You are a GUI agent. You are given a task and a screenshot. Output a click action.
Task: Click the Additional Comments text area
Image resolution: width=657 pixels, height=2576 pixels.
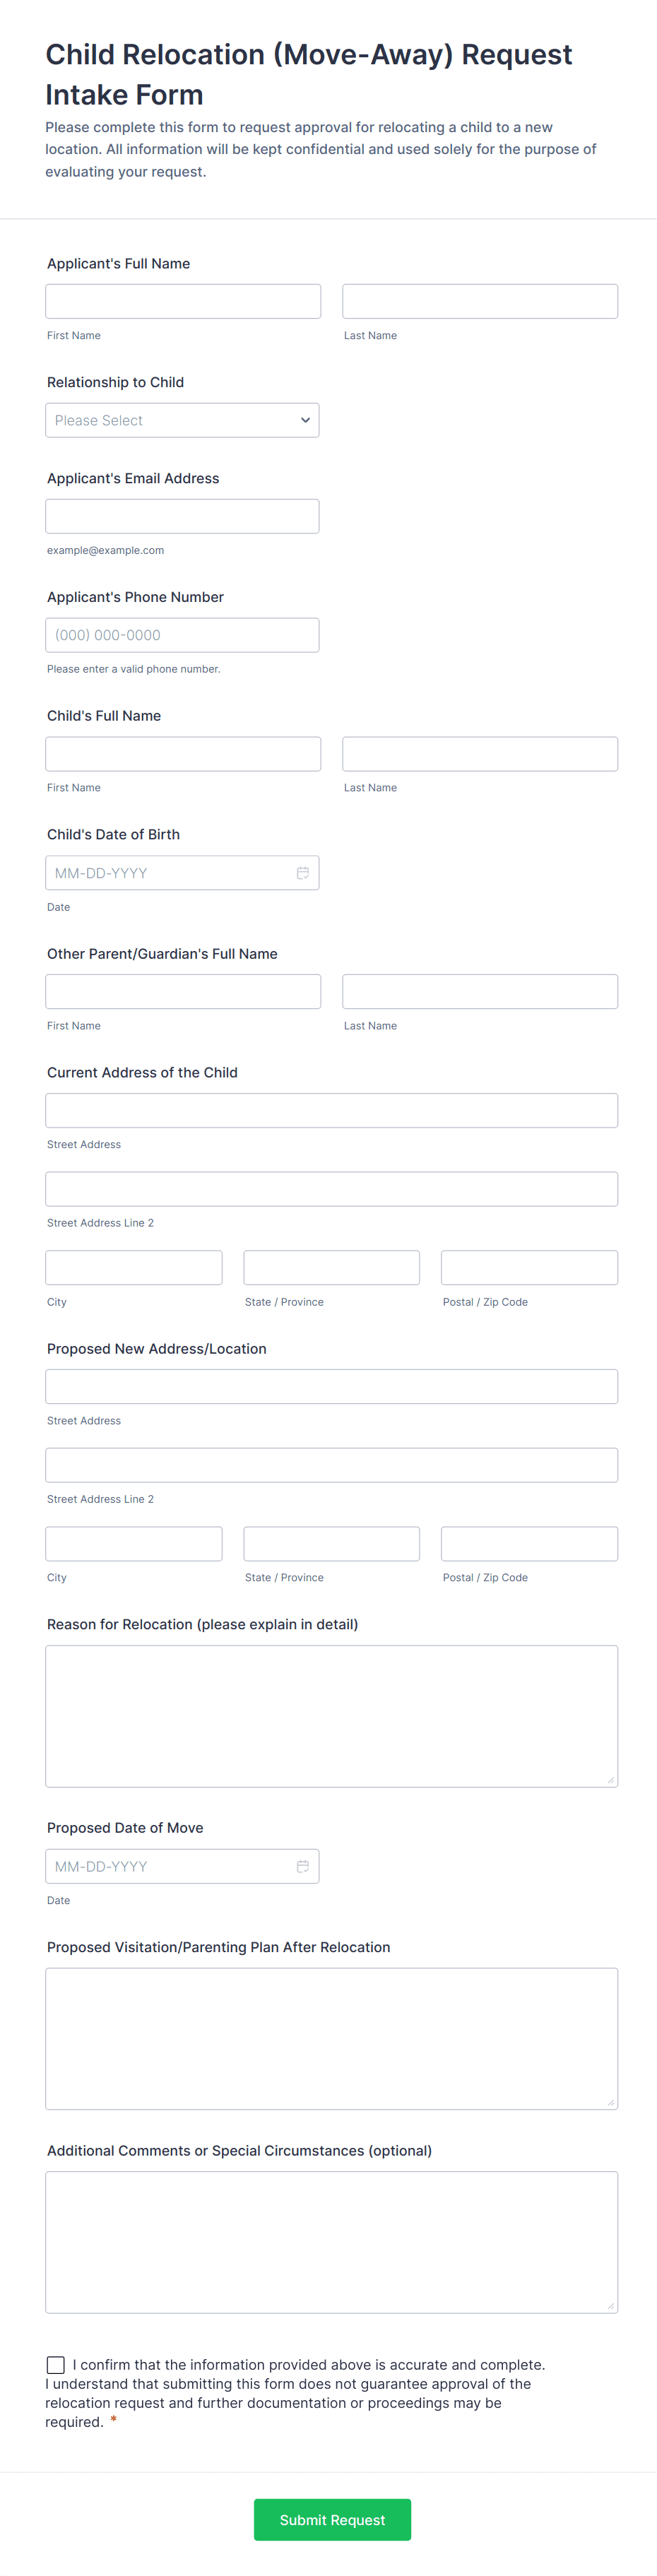[331, 2241]
